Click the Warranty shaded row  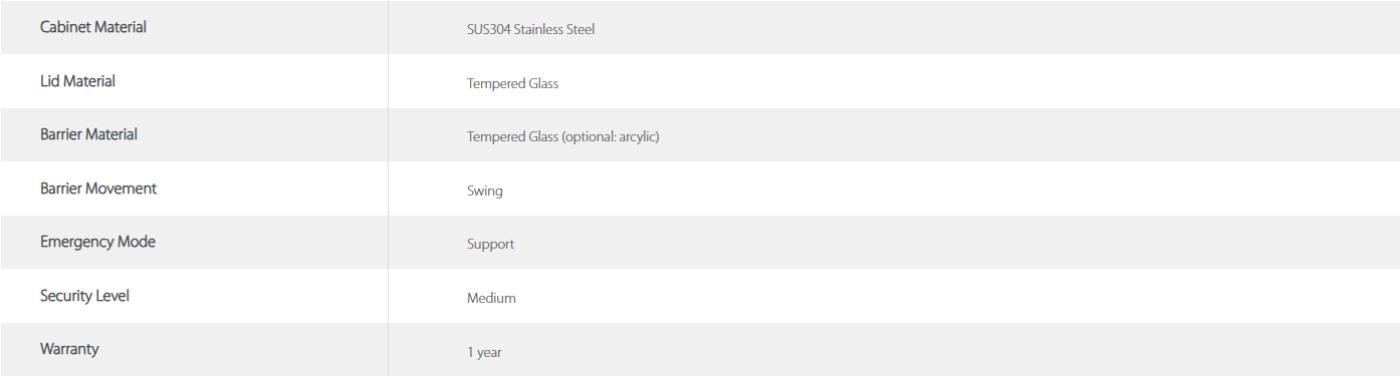click(x=700, y=351)
